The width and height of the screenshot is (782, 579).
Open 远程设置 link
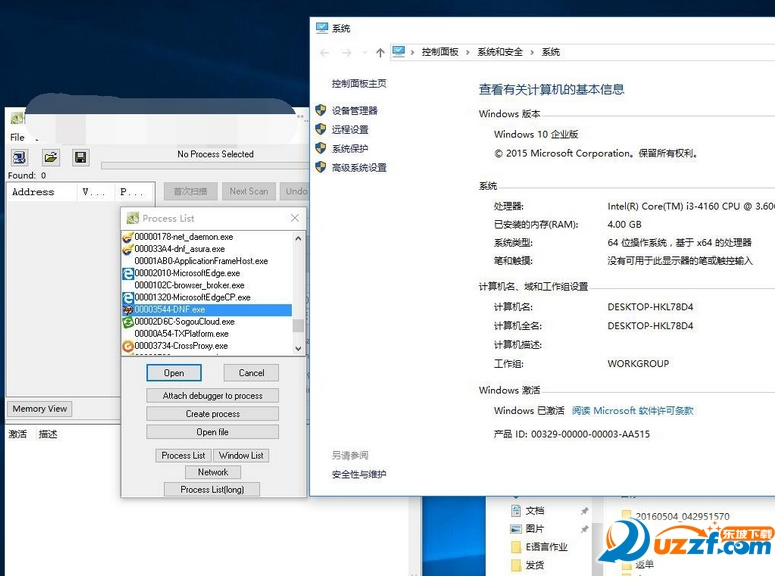pyautogui.click(x=350, y=130)
